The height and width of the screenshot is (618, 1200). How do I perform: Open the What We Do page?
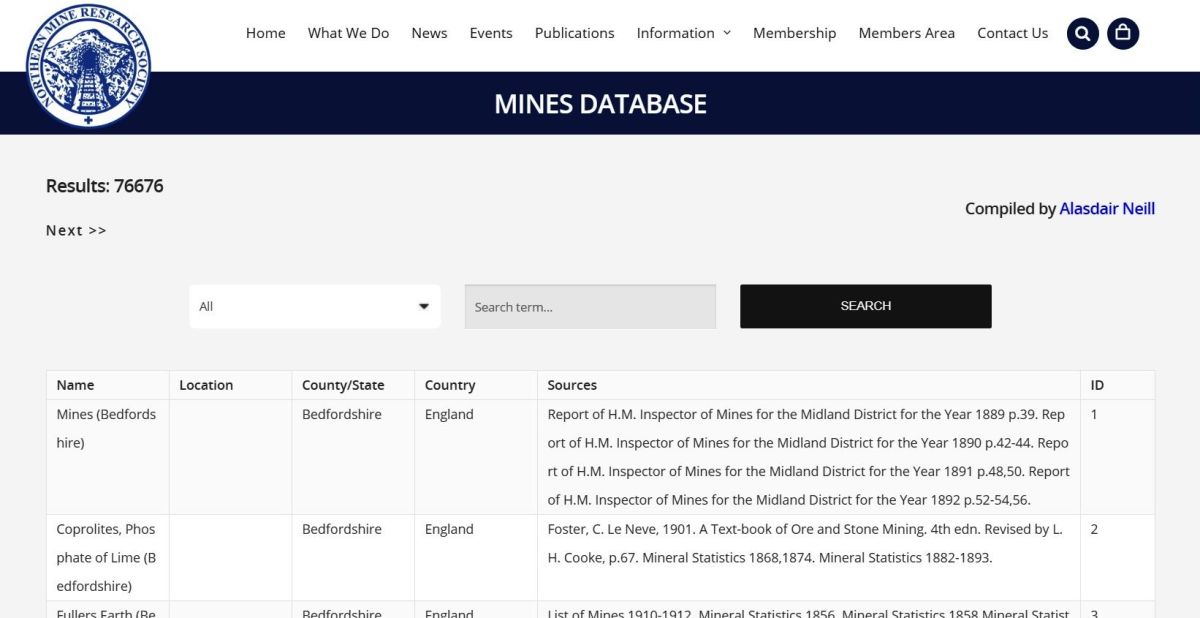348,33
